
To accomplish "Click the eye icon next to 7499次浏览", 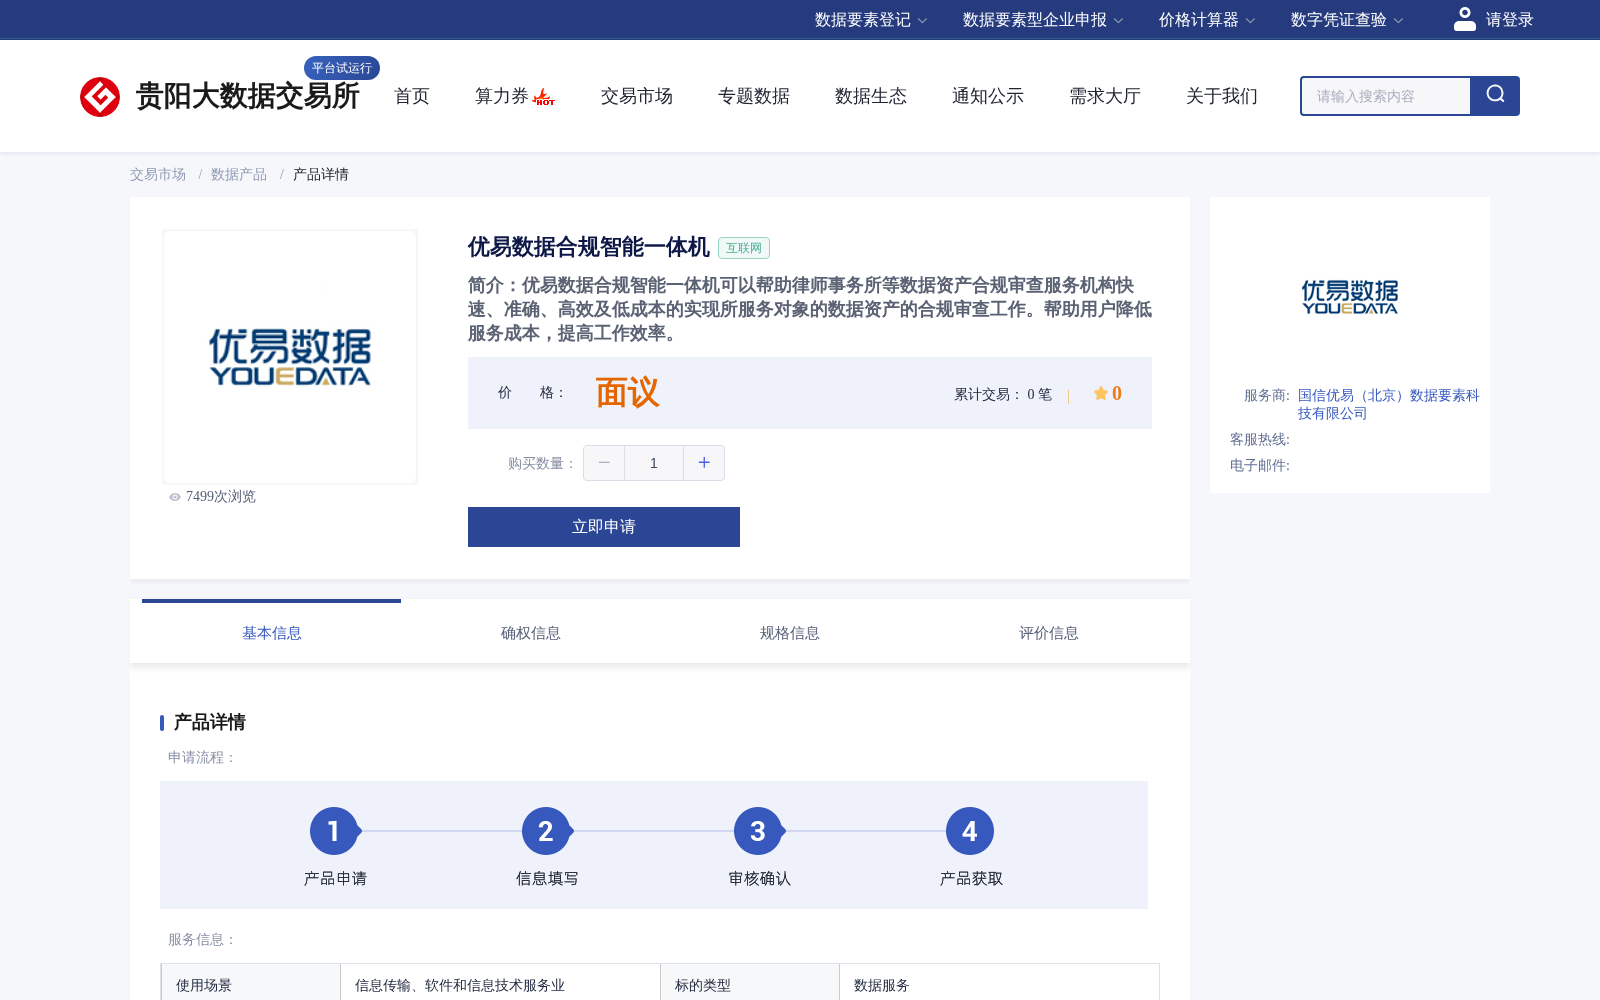I will coord(175,497).
